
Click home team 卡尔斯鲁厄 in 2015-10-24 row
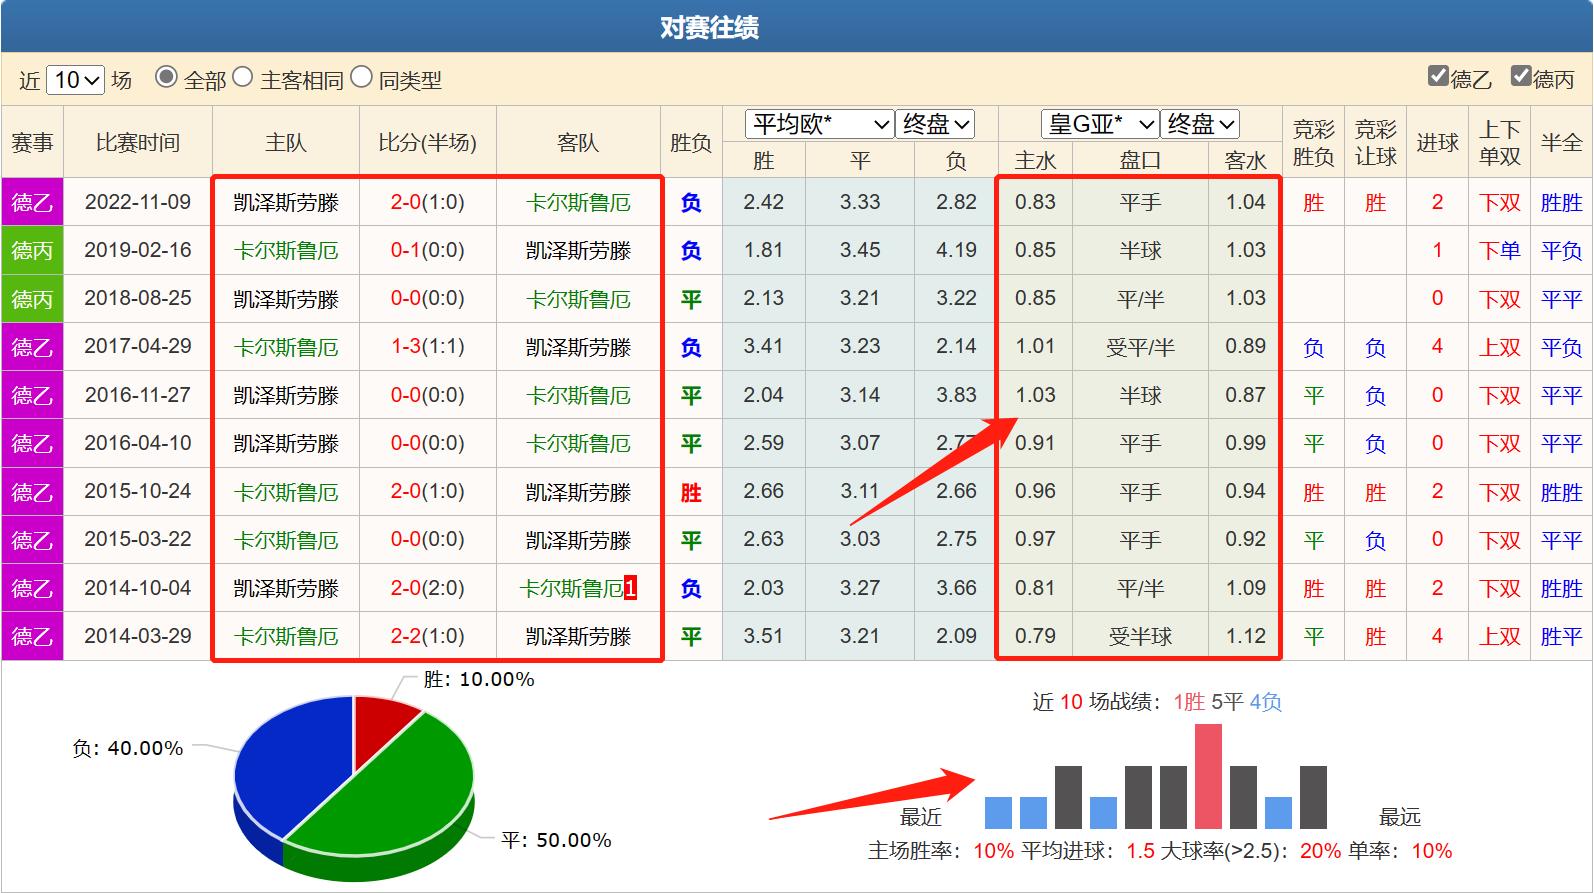tap(286, 492)
